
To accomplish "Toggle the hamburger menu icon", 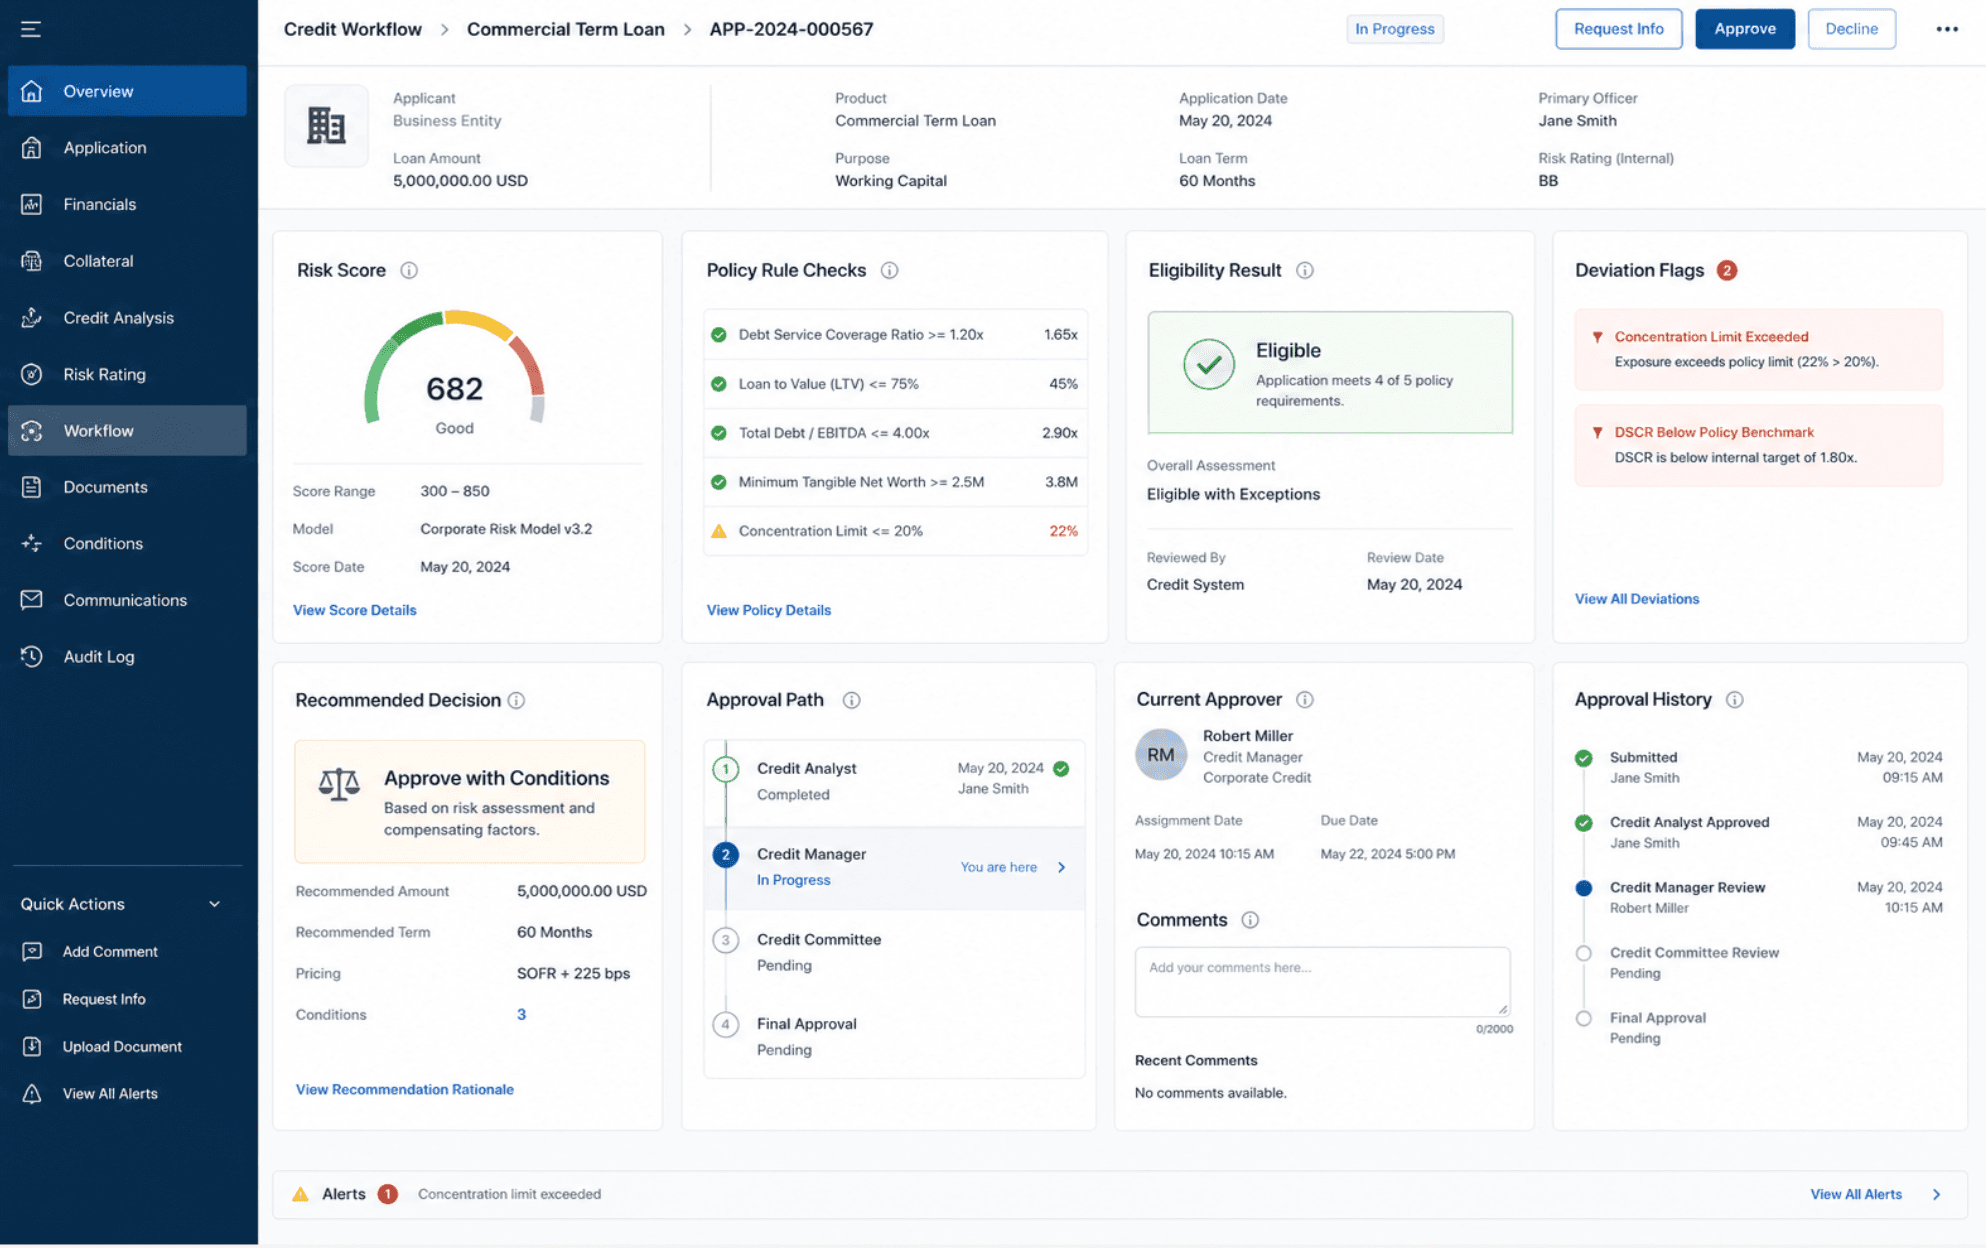I will (31, 29).
